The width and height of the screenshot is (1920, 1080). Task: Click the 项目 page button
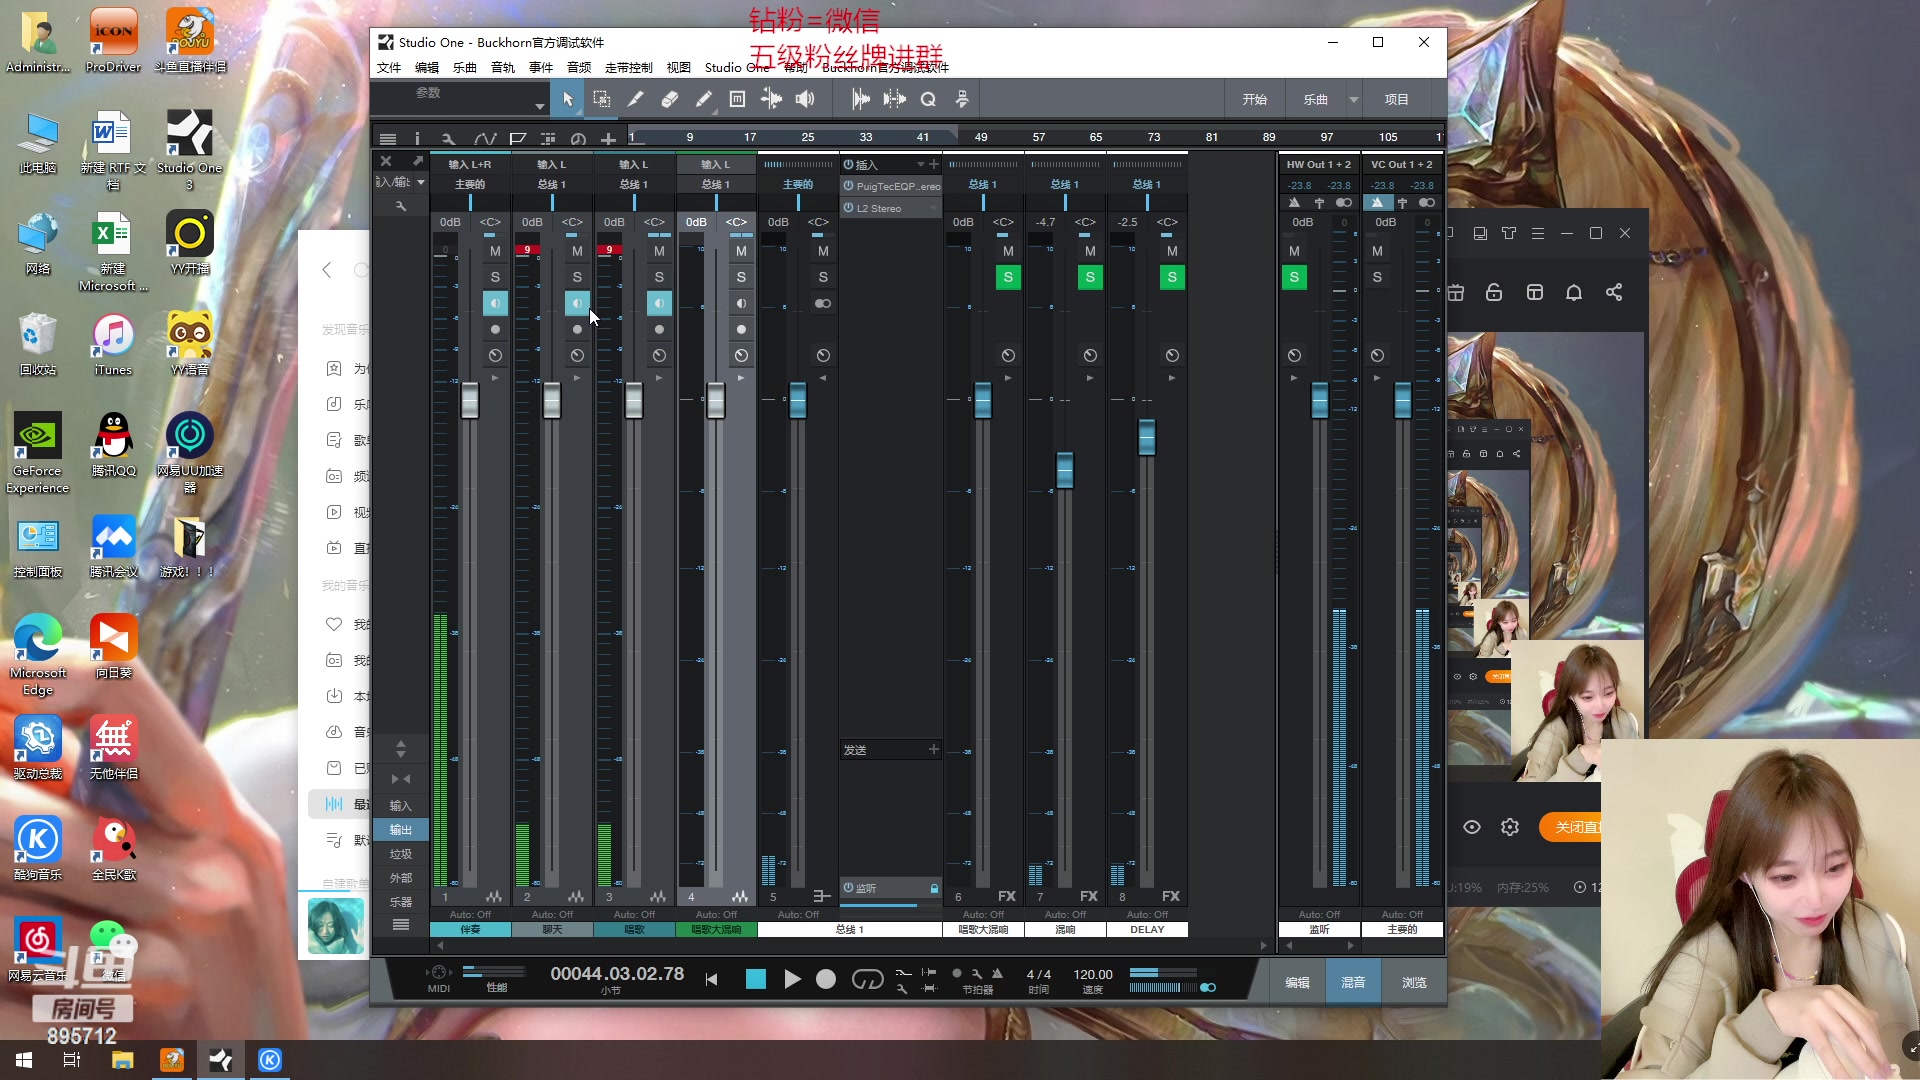(1397, 99)
